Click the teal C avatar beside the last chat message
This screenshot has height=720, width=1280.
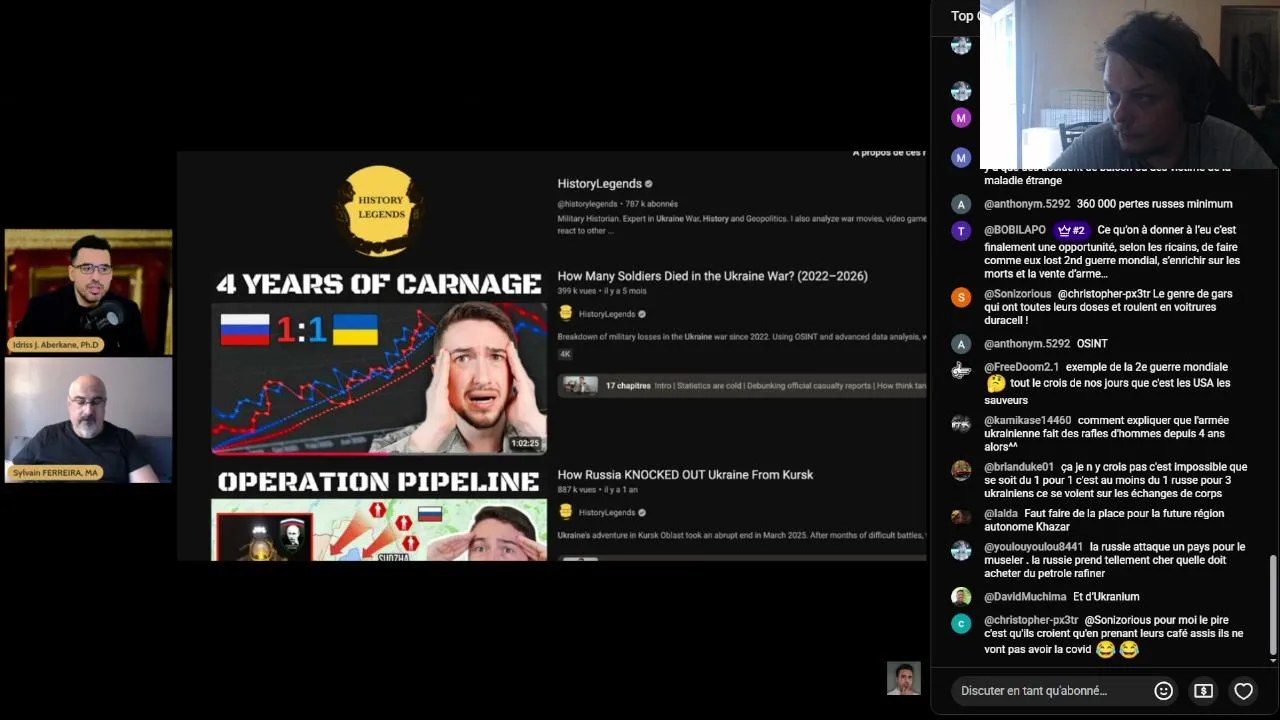(x=961, y=623)
